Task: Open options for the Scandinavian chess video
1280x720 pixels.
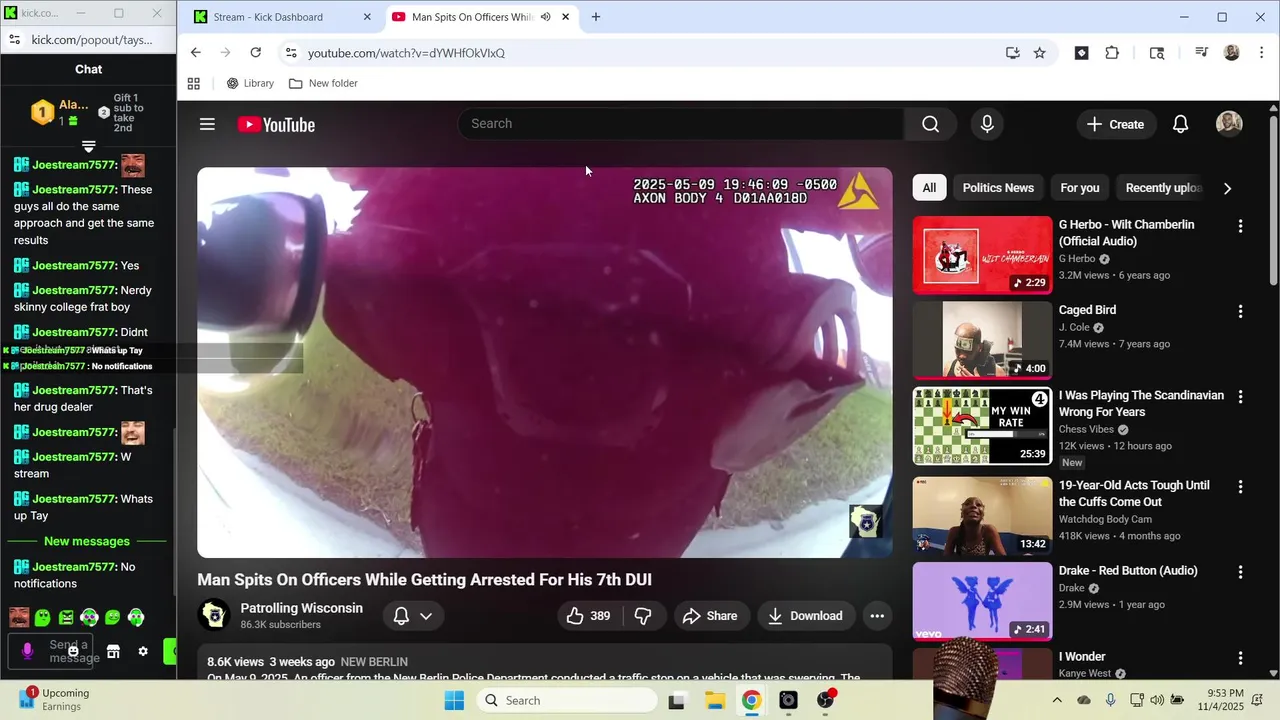Action: 1240,397
